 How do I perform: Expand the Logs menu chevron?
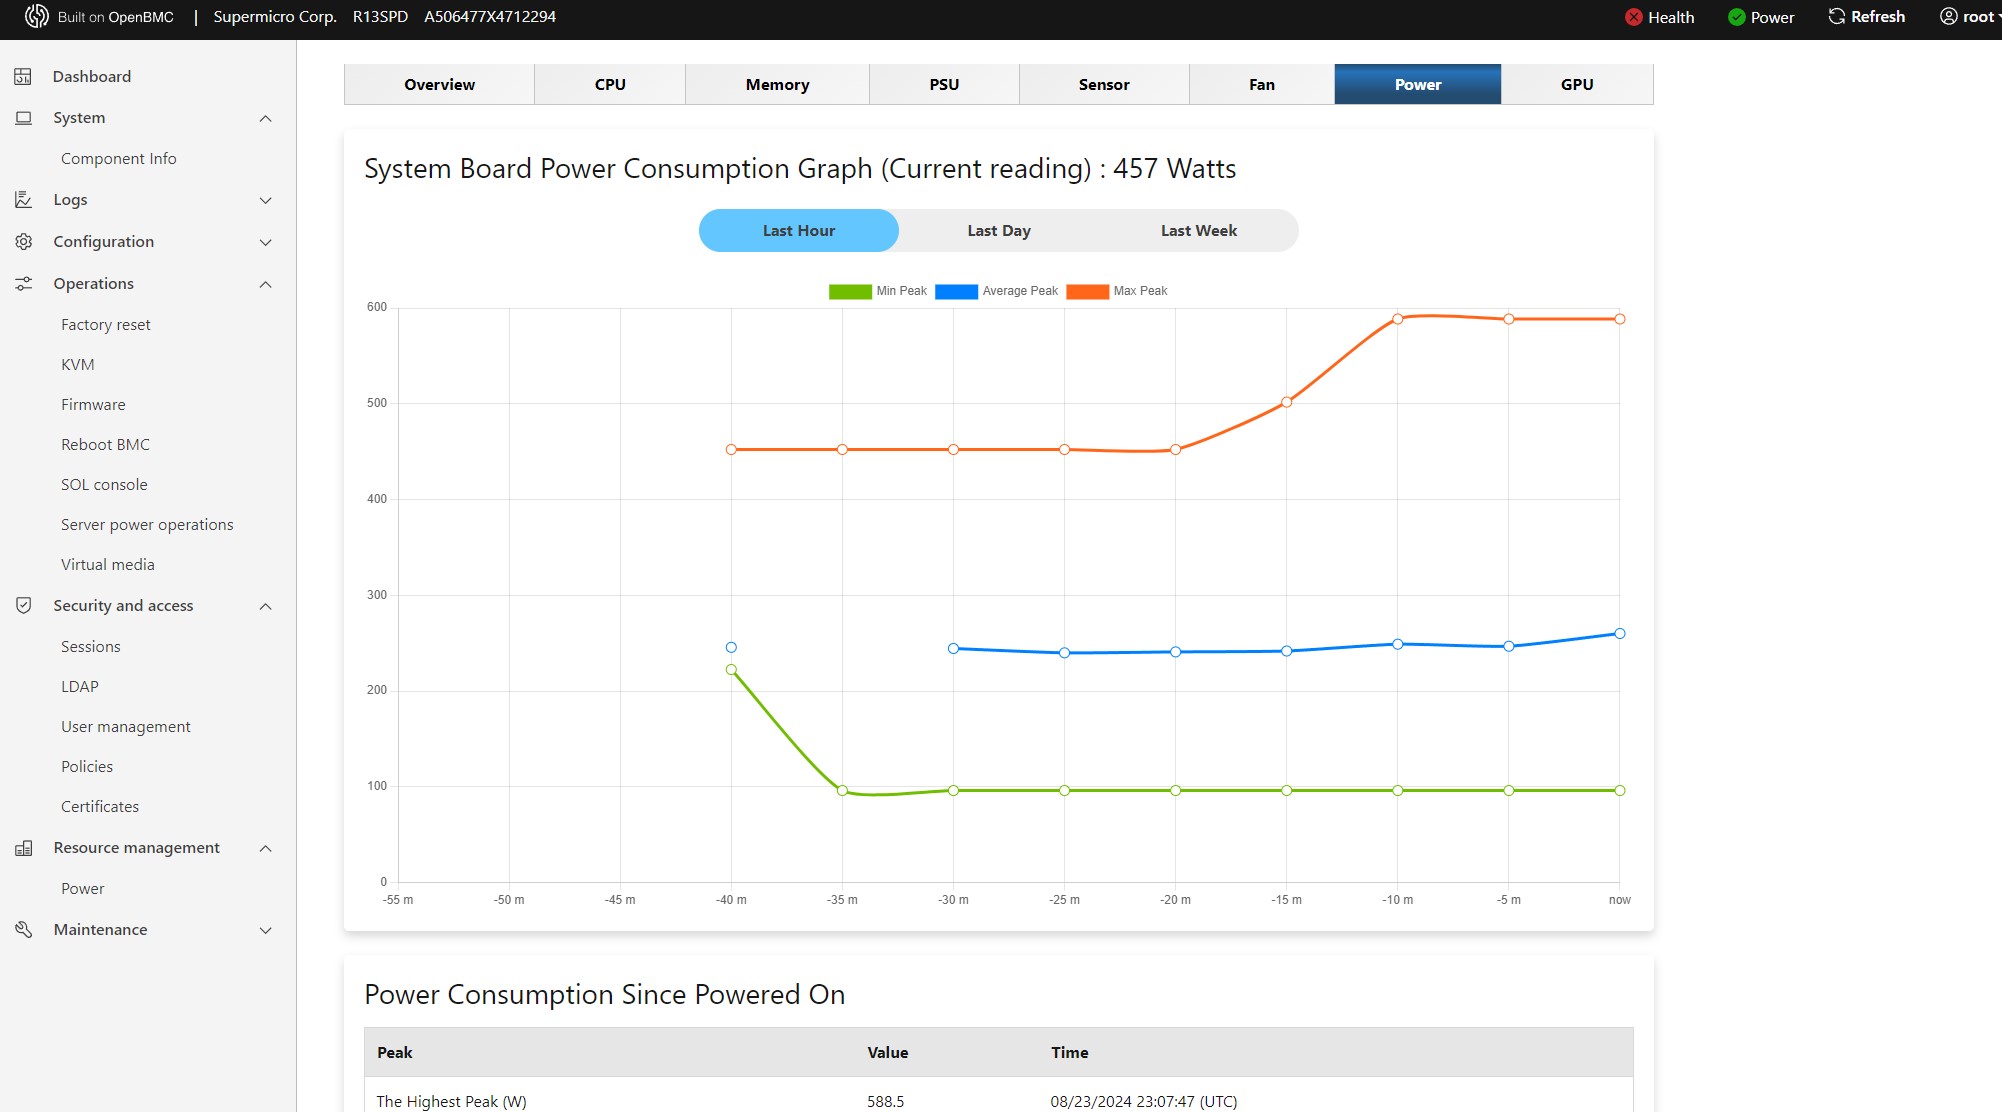[265, 200]
